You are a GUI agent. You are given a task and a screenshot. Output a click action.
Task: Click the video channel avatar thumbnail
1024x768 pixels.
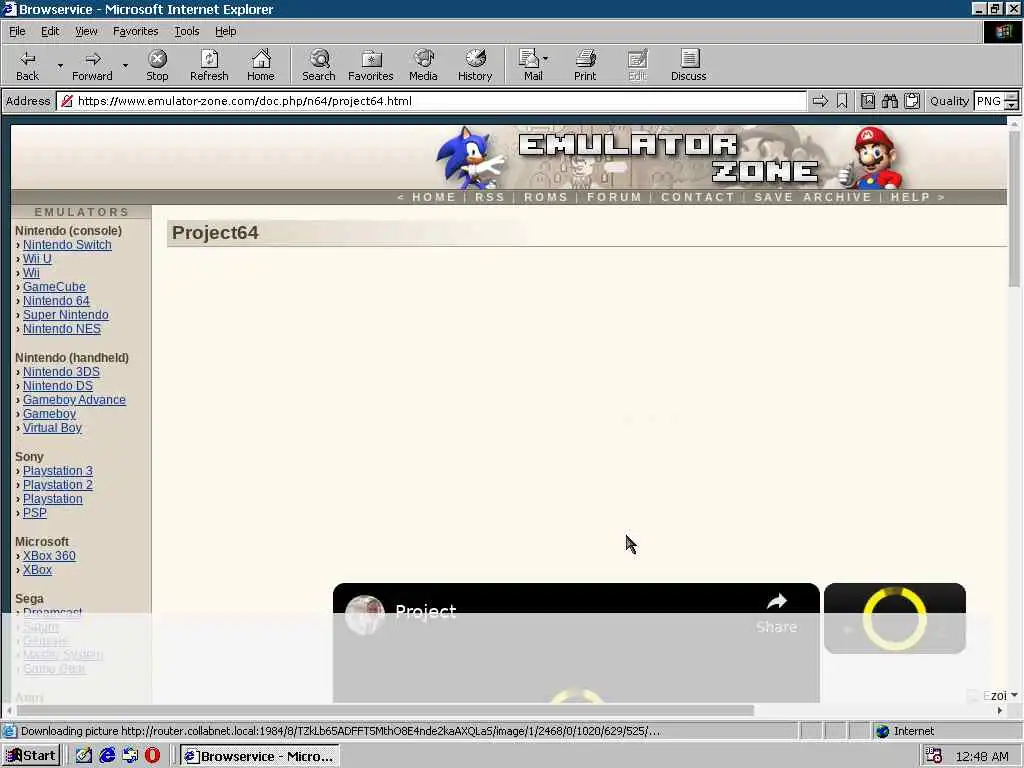click(x=364, y=615)
